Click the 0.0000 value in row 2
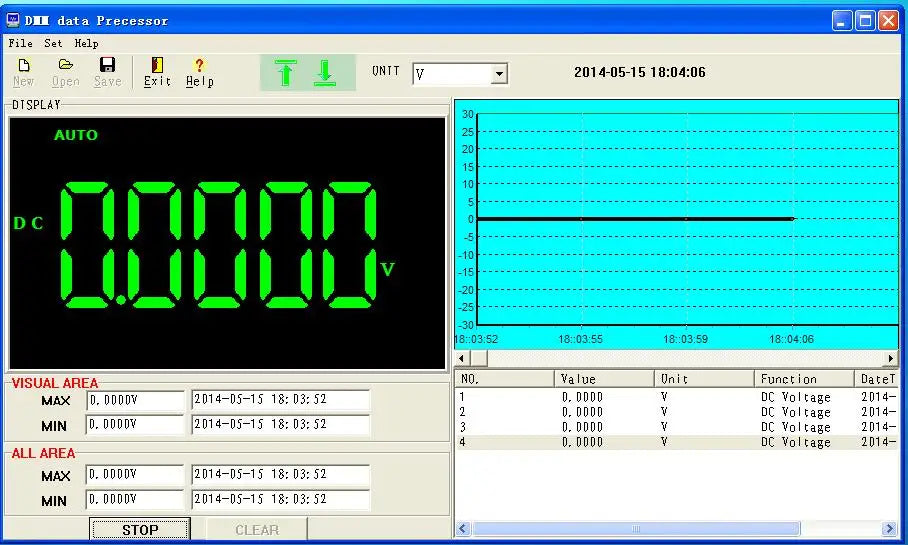 (x=582, y=412)
